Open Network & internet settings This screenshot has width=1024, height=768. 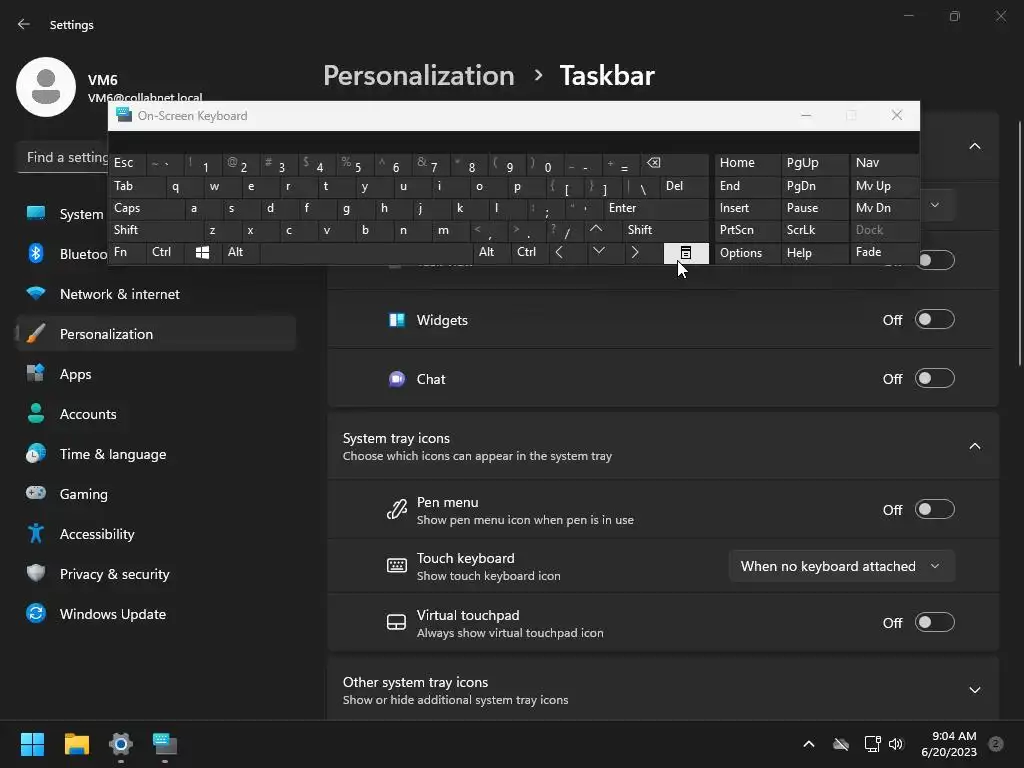156,294
